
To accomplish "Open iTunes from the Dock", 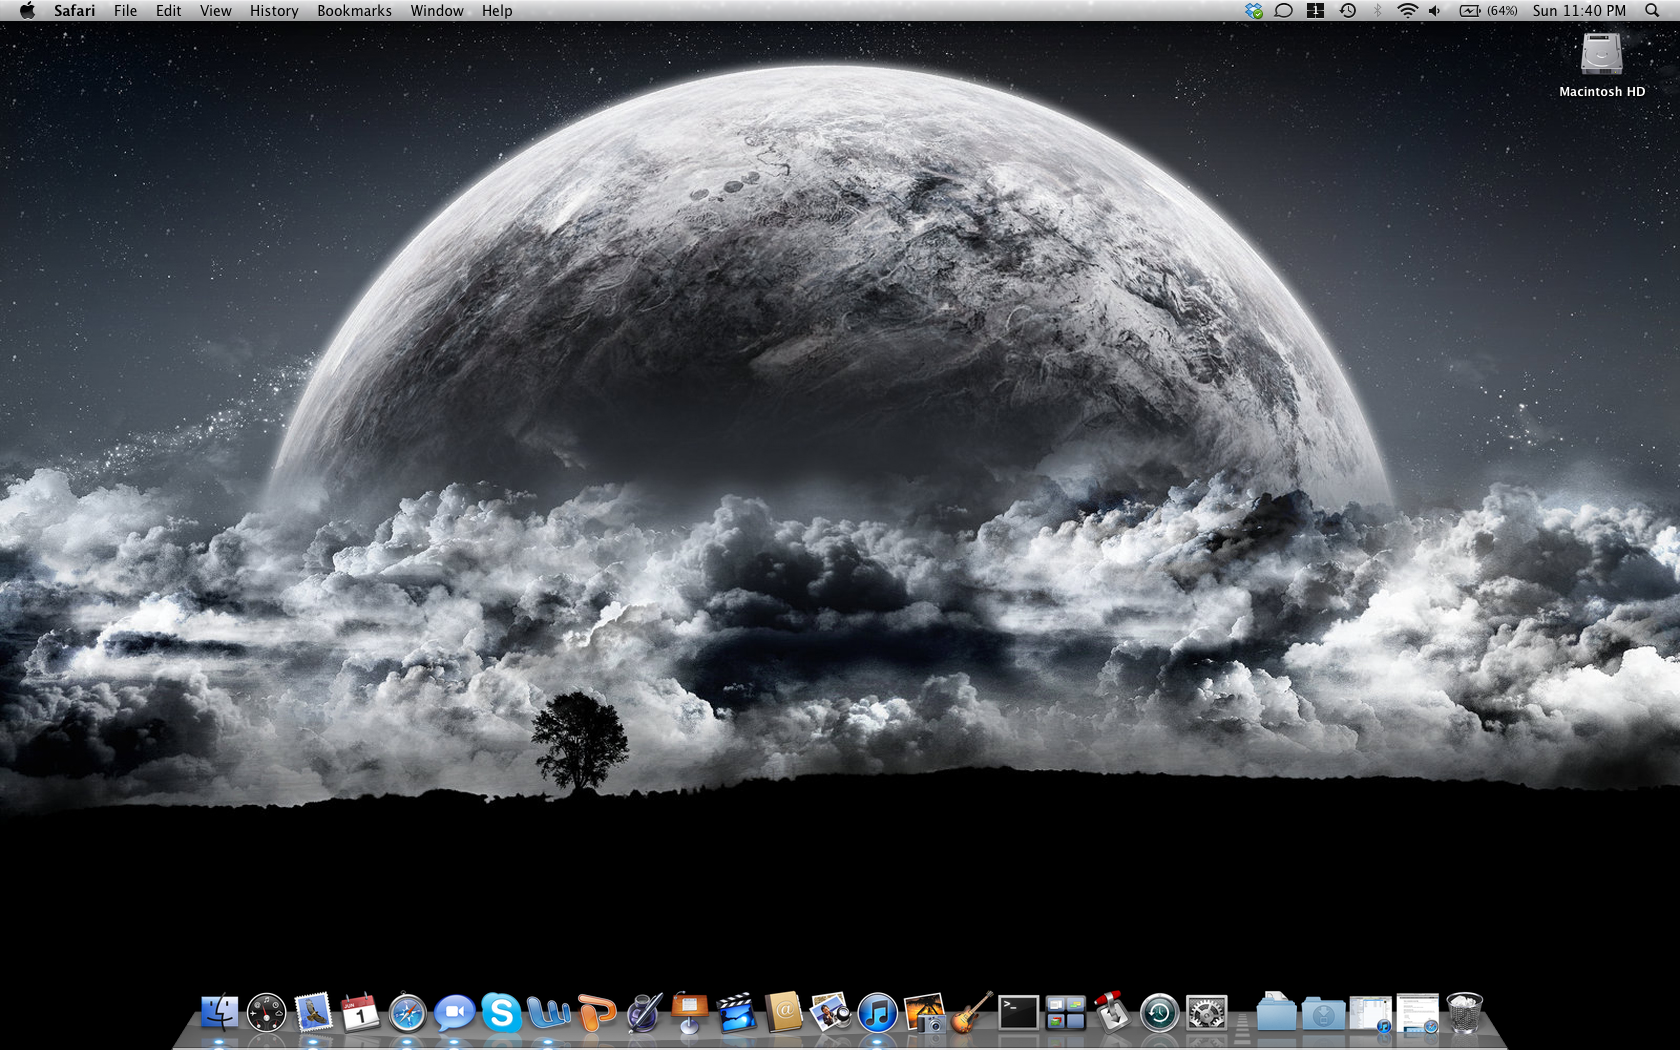I will pos(878,1013).
